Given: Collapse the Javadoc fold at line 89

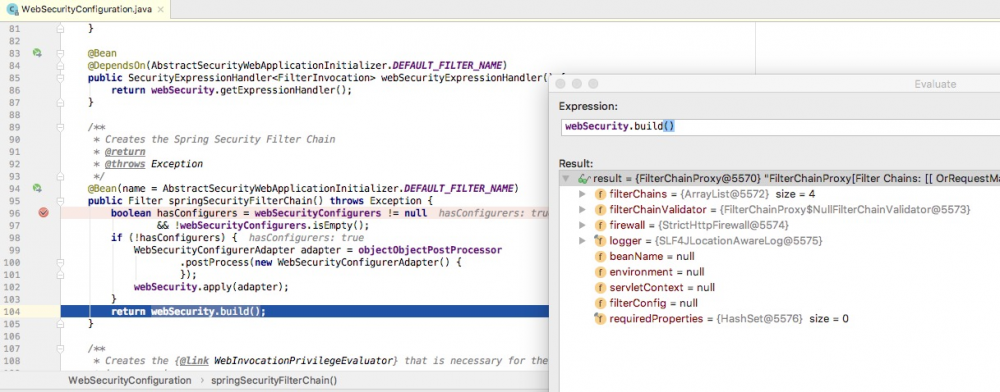Looking at the screenshot, I should [61, 127].
